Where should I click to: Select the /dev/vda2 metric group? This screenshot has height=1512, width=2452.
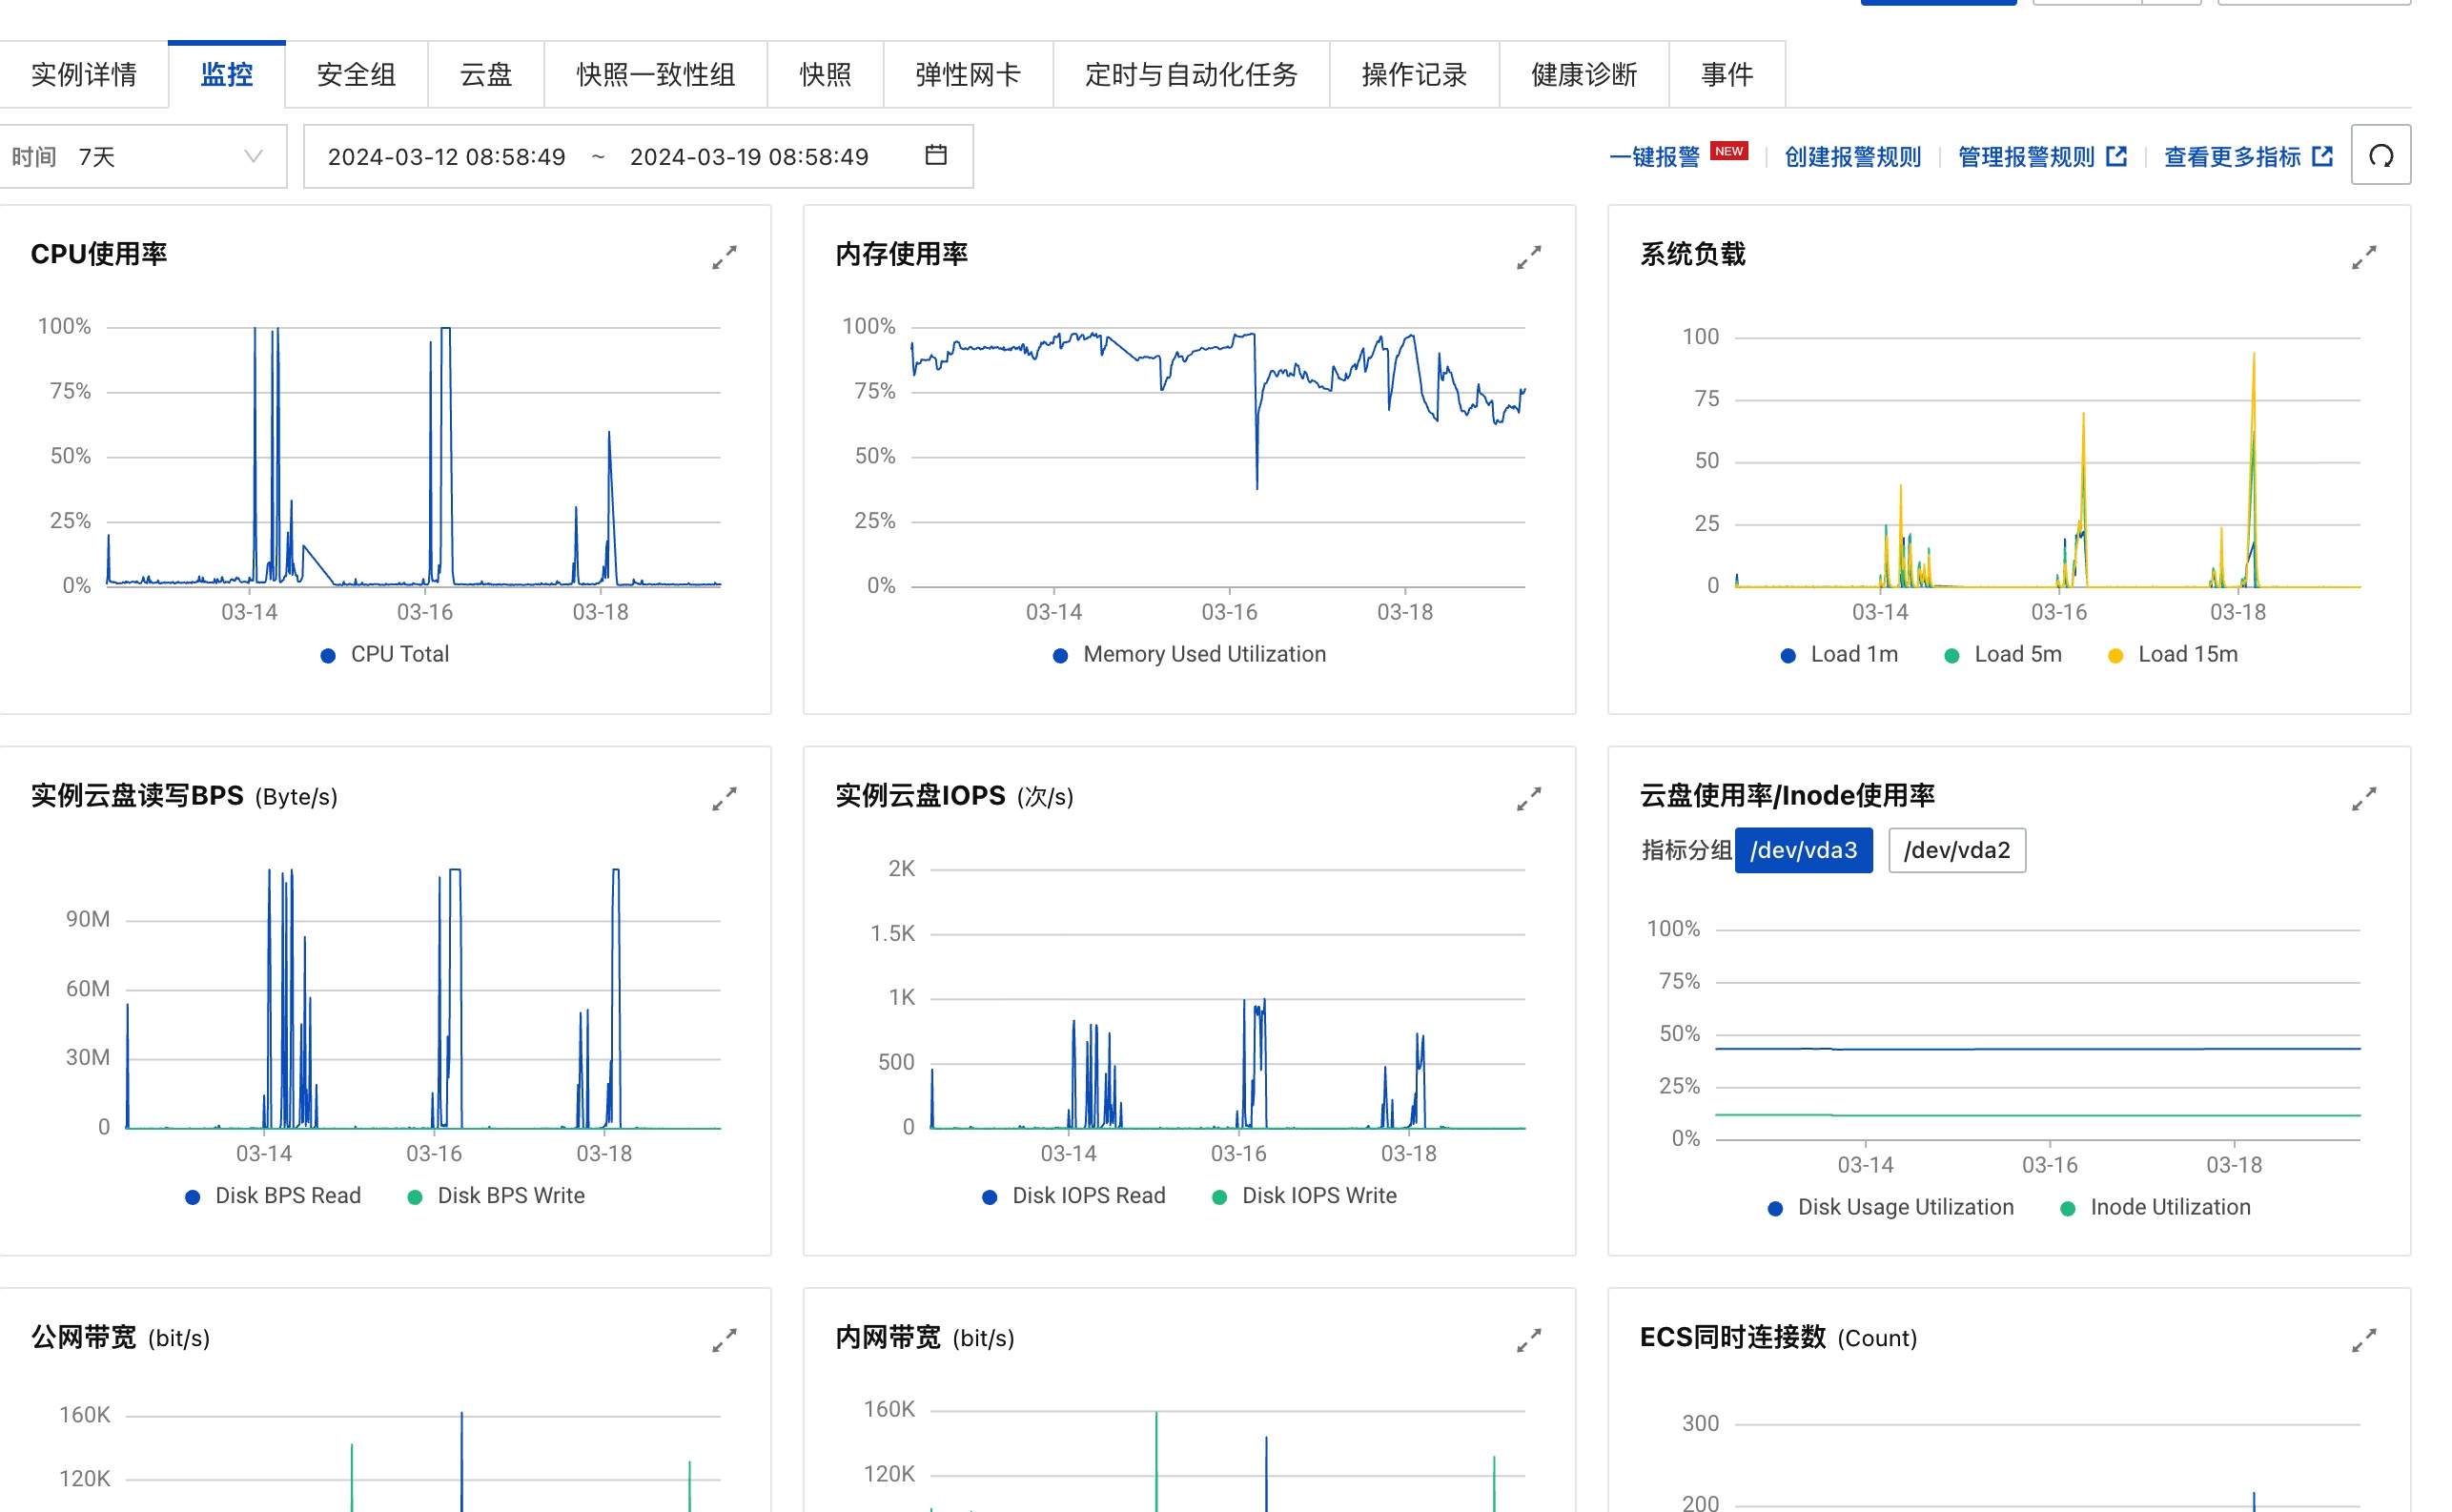click(x=1956, y=851)
